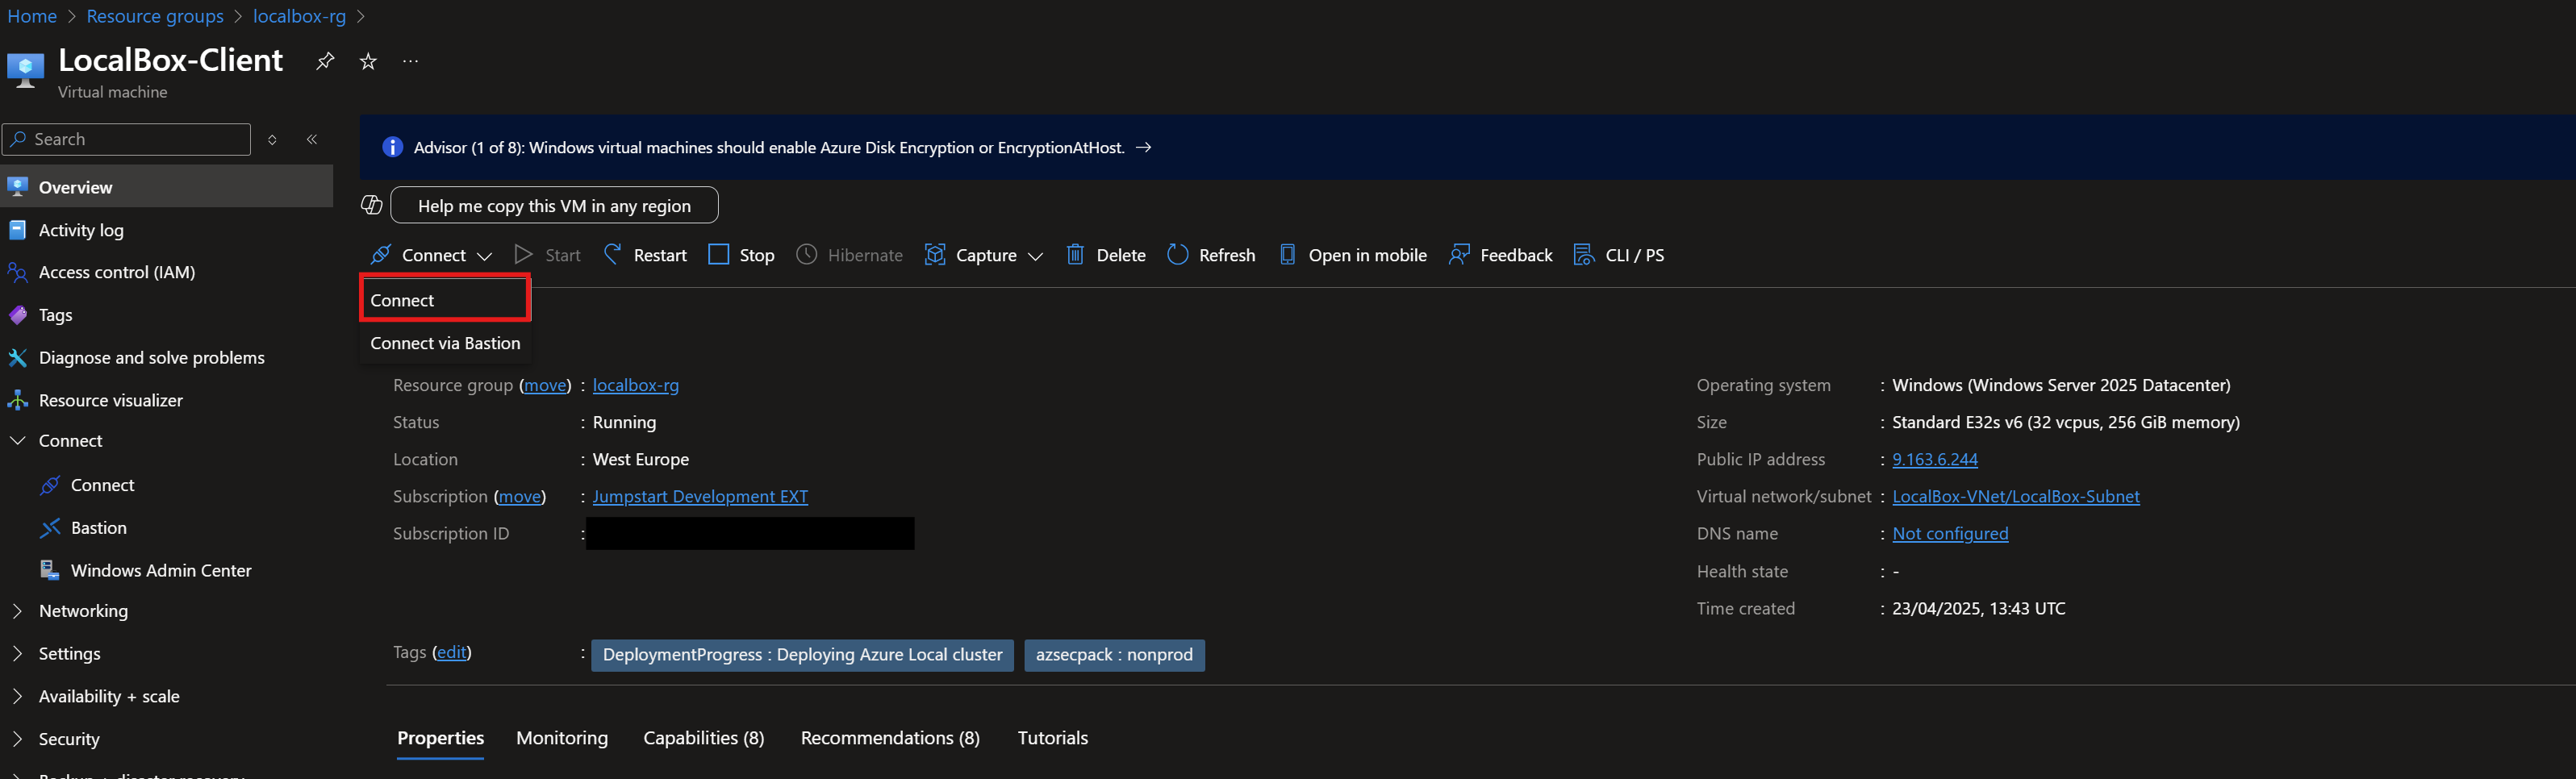
Task: Click the Stop square icon
Action: point(718,254)
